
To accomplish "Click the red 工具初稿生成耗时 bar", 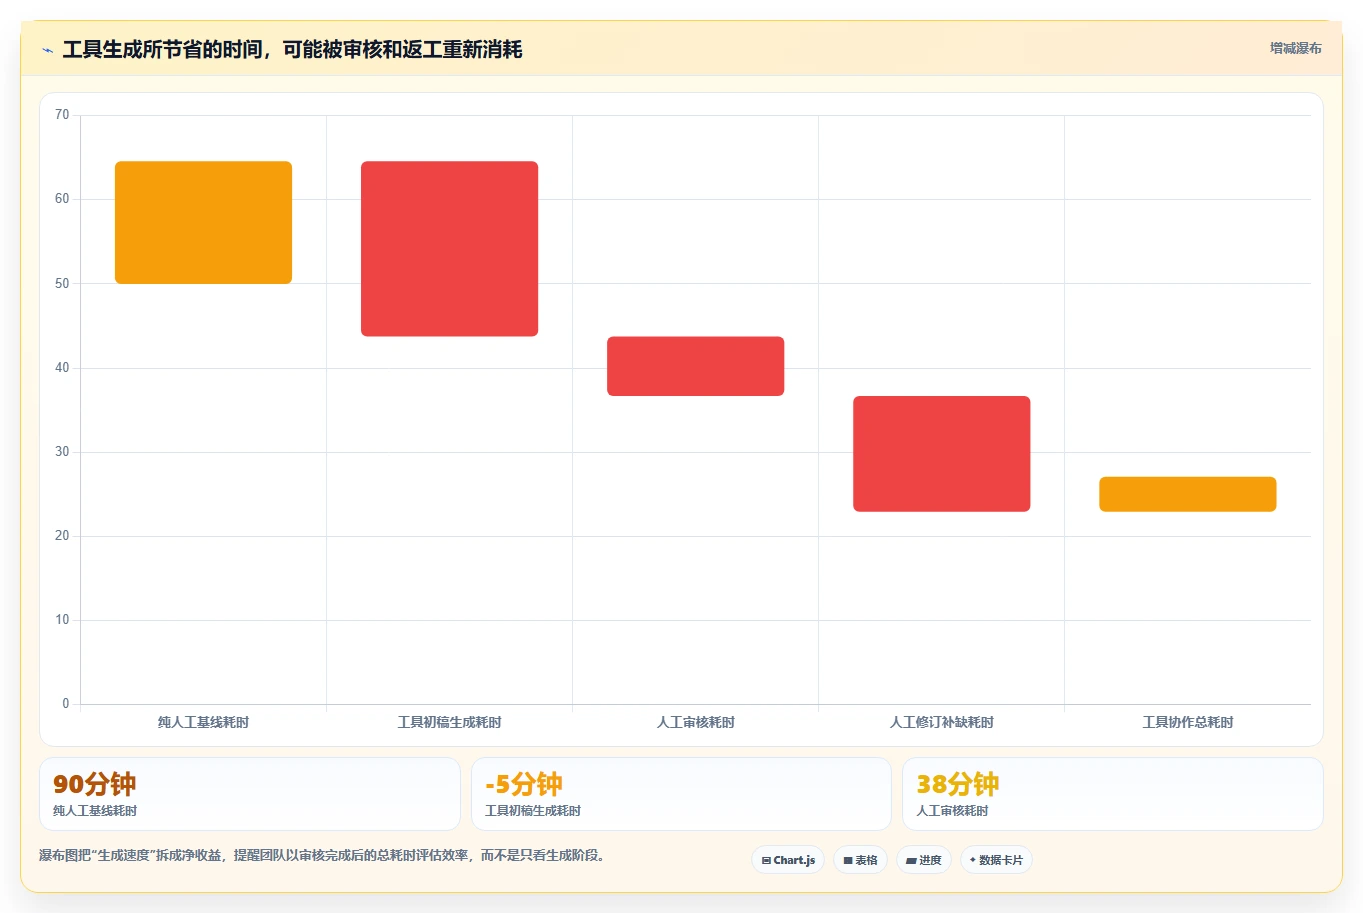I will tap(449, 249).
